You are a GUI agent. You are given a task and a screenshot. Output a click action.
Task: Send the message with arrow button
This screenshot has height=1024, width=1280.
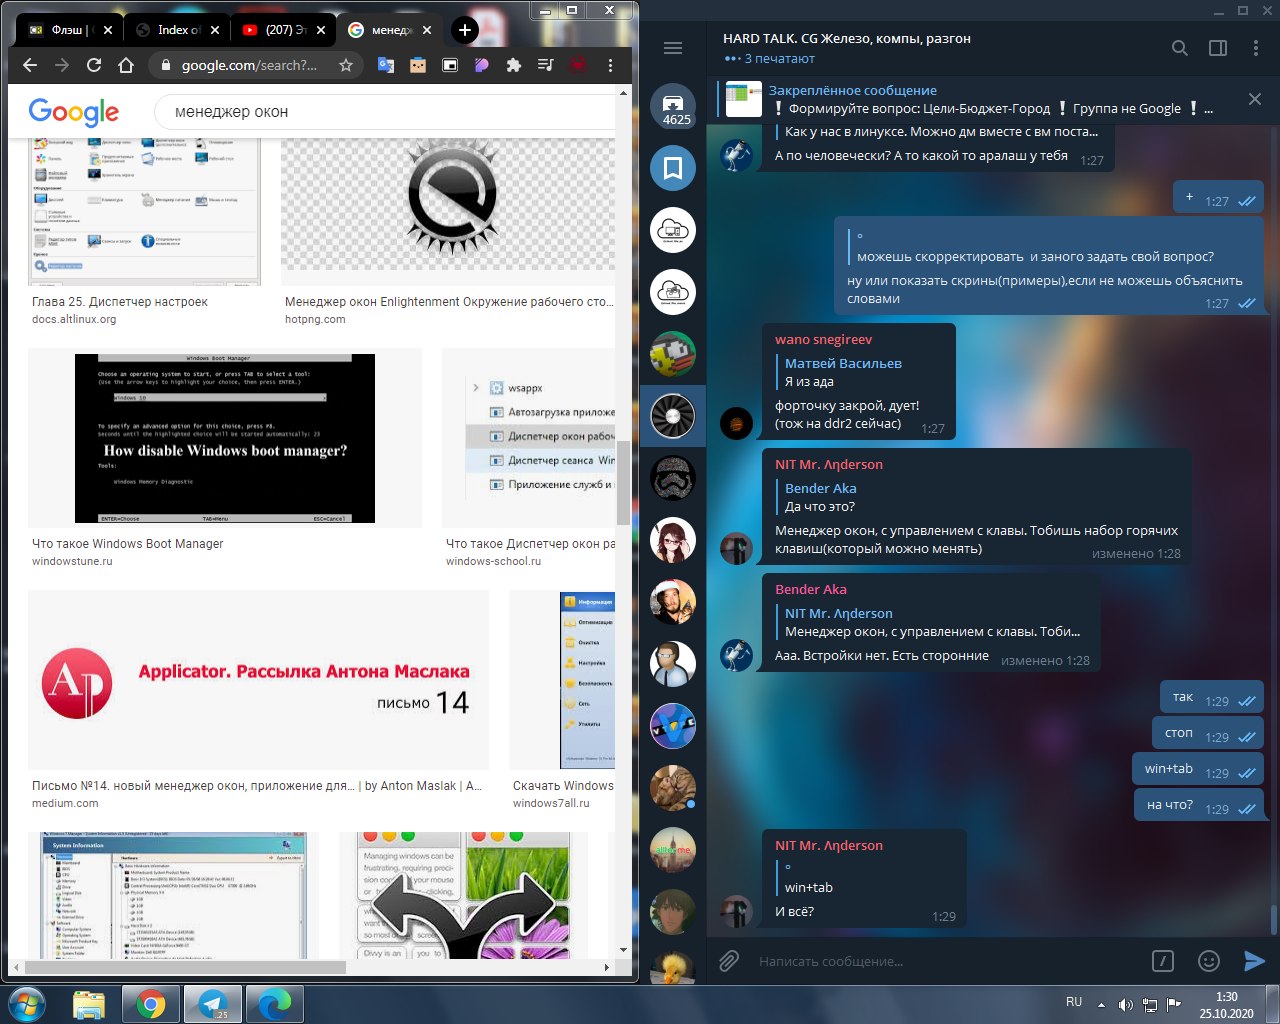click(x=1254, y=961)
